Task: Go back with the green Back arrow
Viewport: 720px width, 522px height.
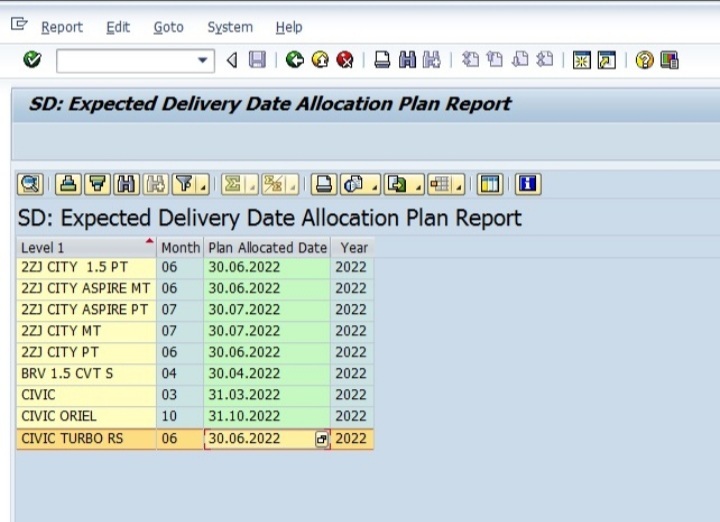Action: click(x=294, y=60)
